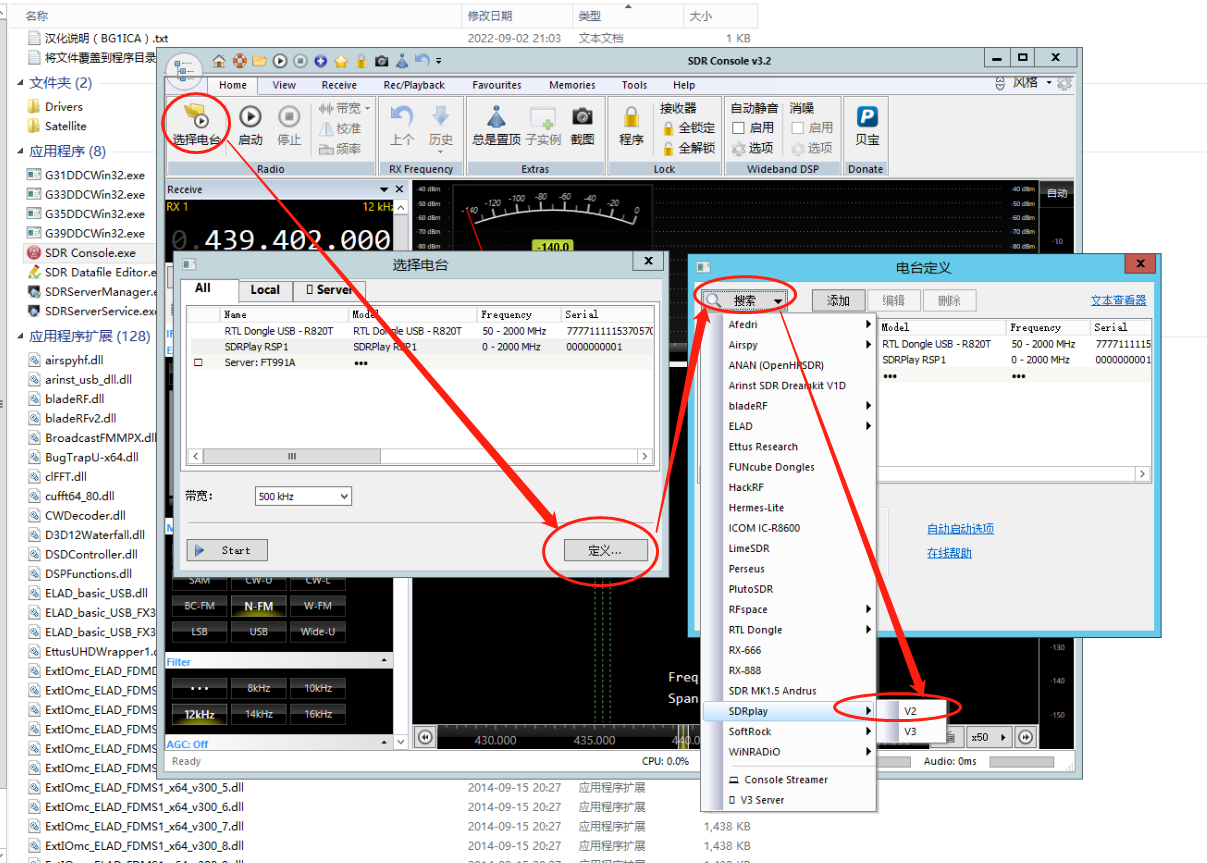Open the Memories ribbon tab
Screen dimensions: 1207x863
pyautogui.click(x=572, y=85)
